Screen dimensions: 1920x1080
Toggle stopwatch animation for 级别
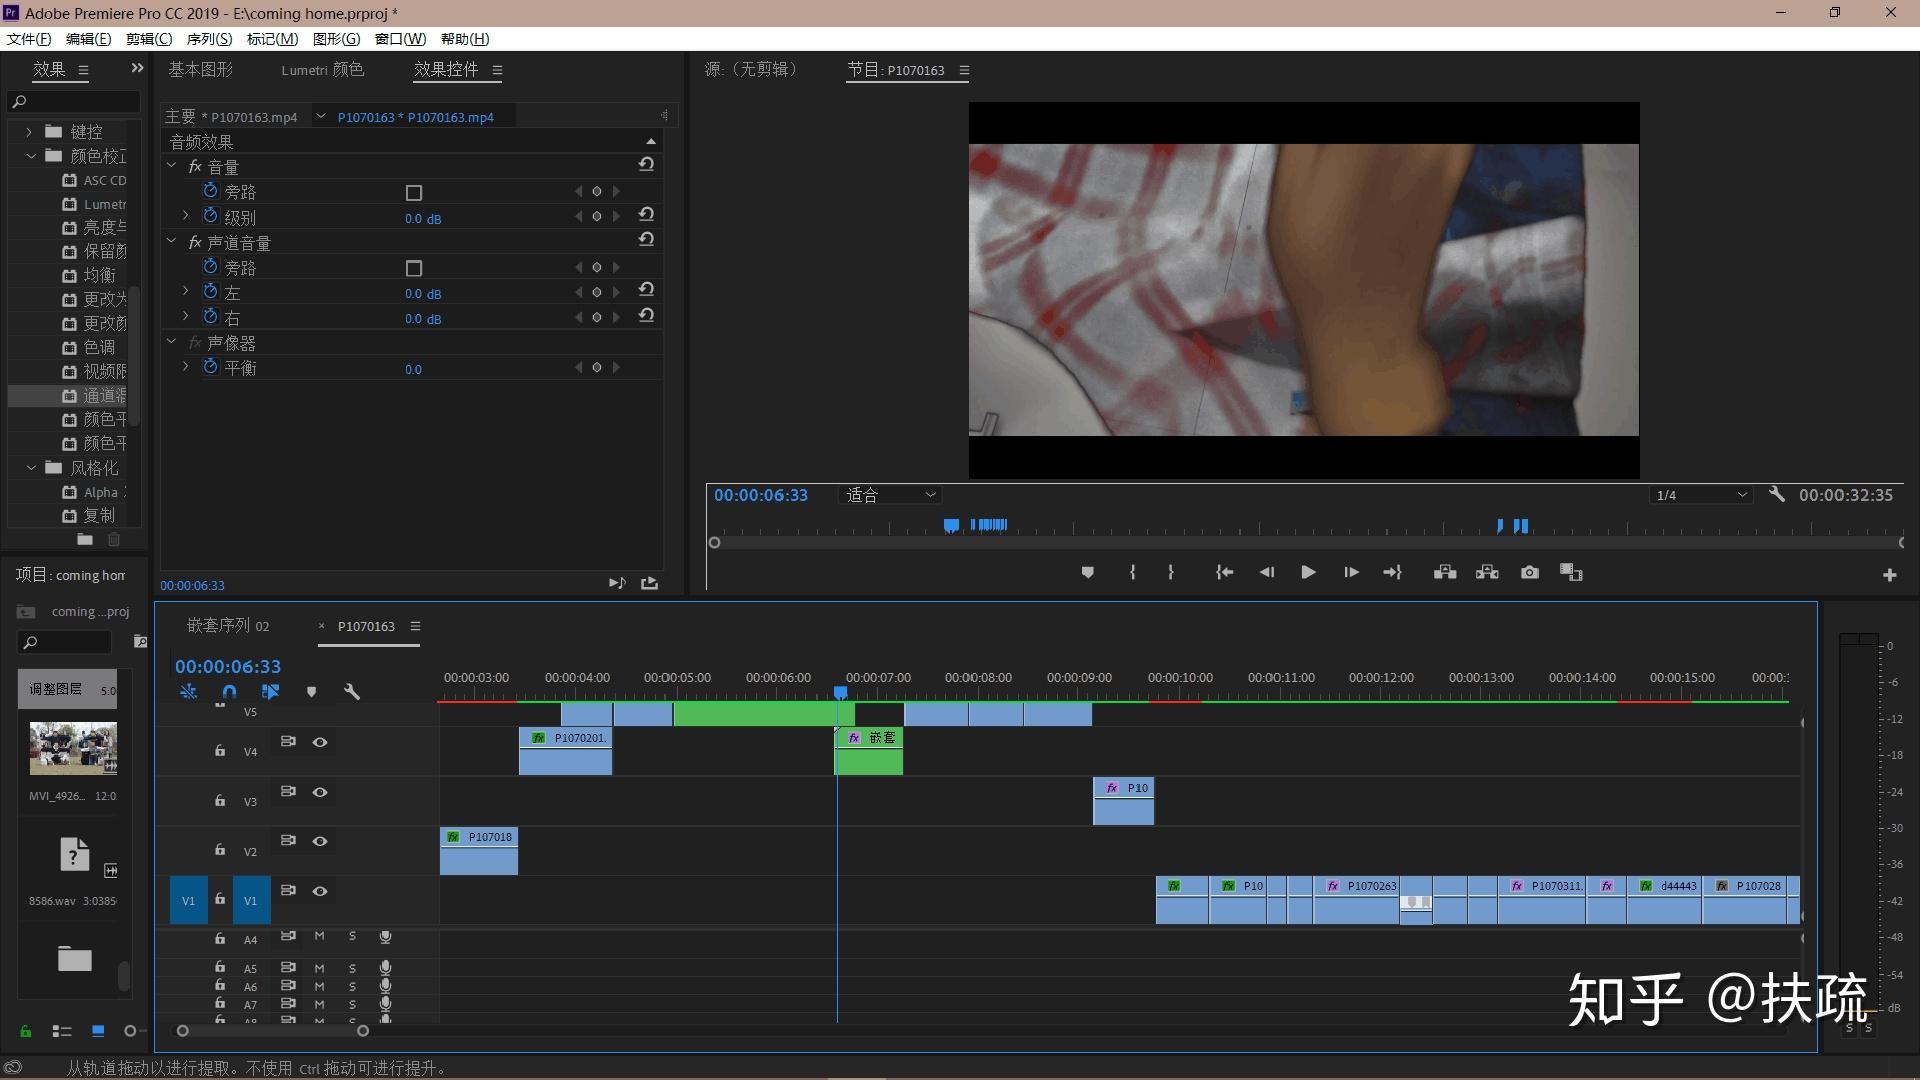click(x=210, y=216)
